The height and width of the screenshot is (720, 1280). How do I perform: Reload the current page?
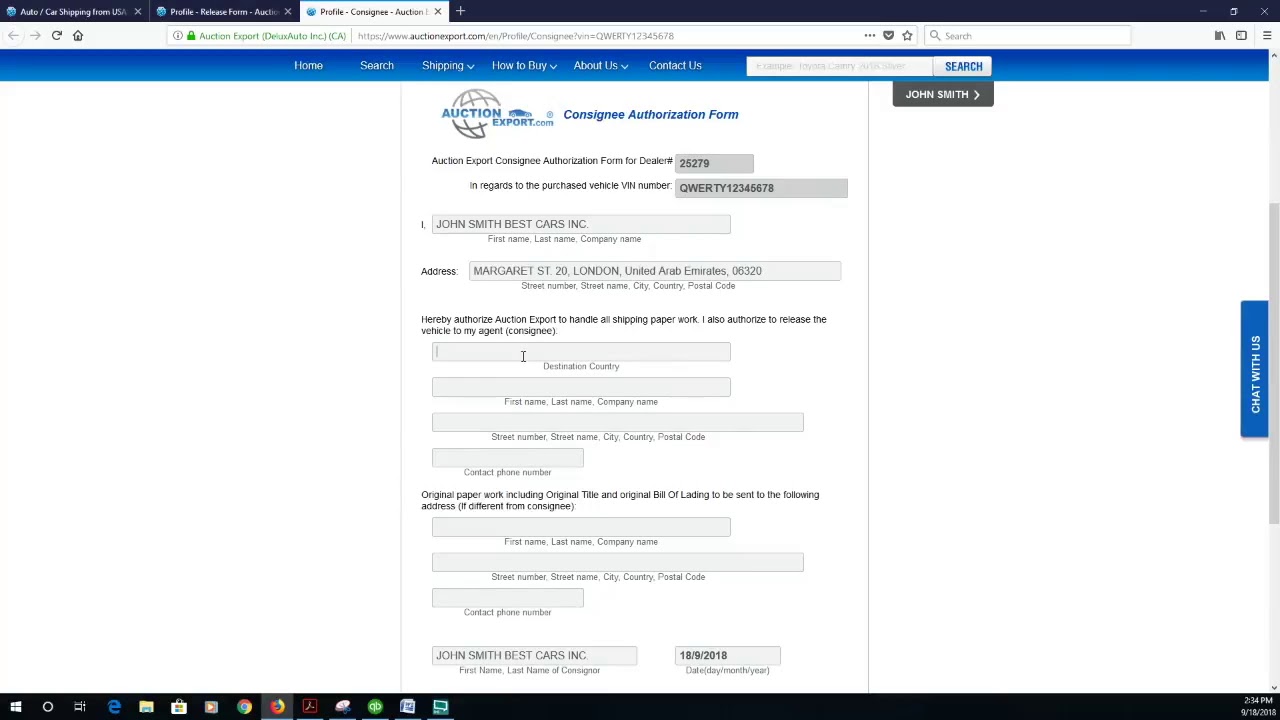(x=57, y=36)
